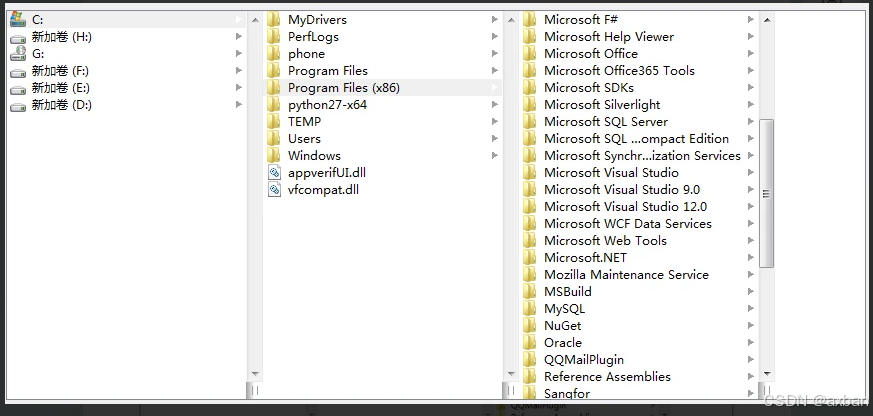Expand the arrow beside Microsoft.NET

751,257
